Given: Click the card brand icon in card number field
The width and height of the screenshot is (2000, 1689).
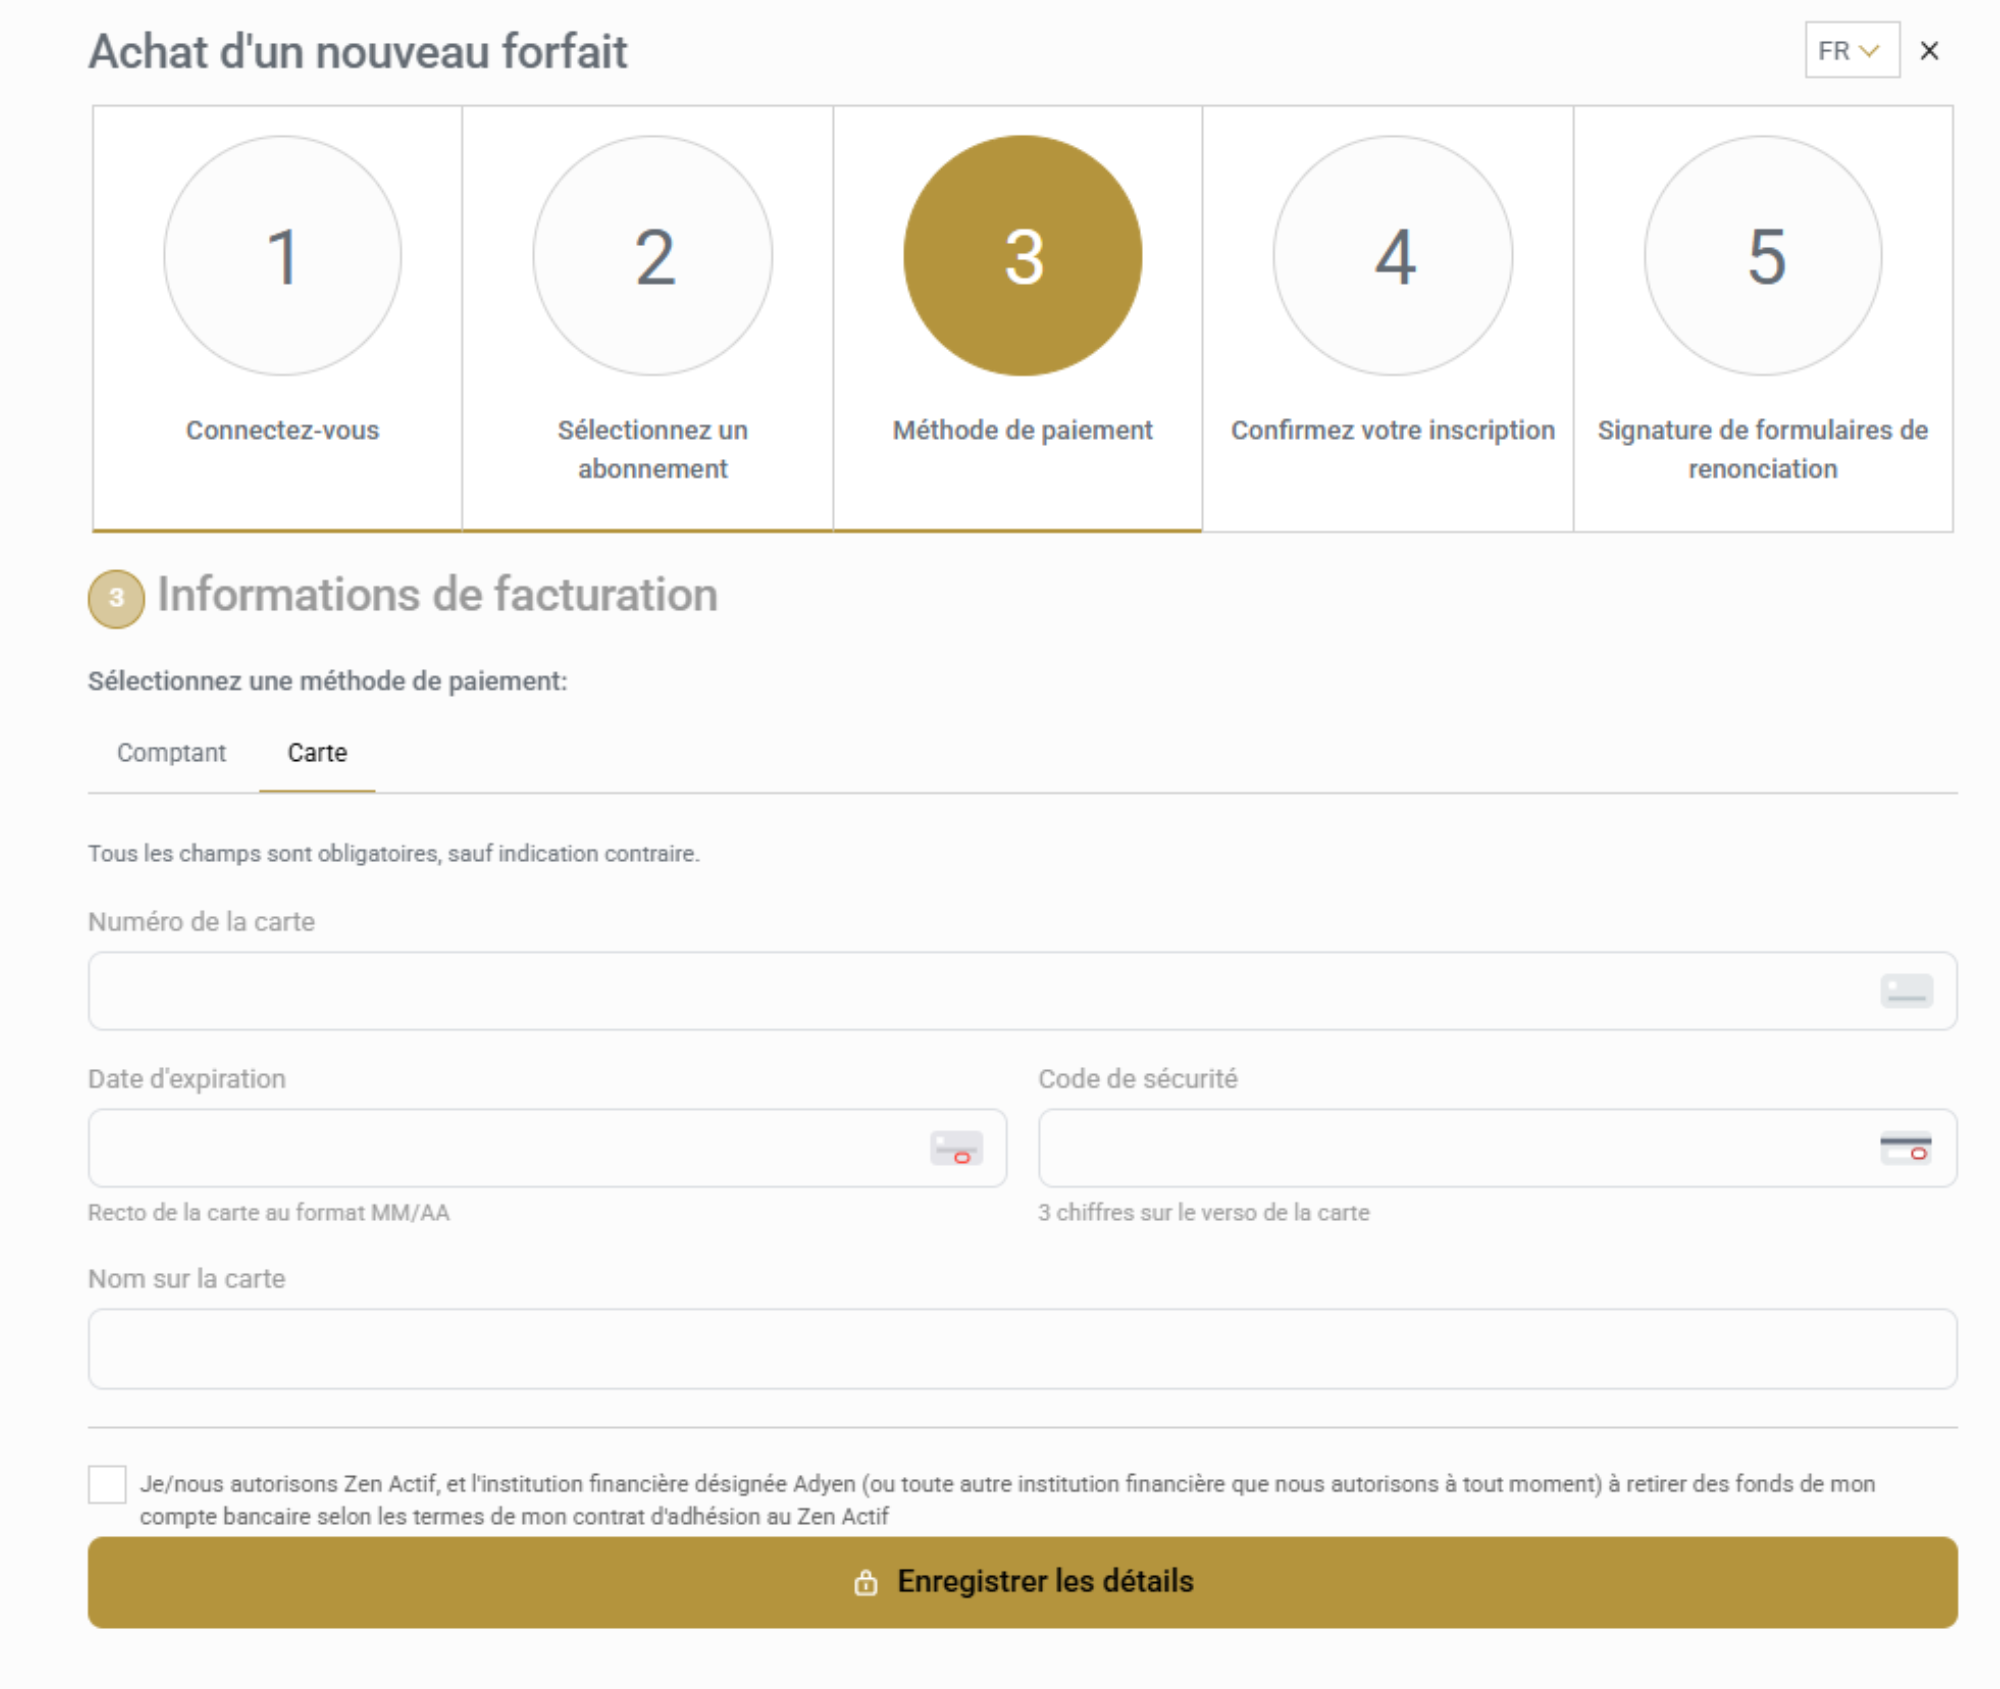Looking at the screenshot, I should pyautogui.click(x=1906, y=991).
